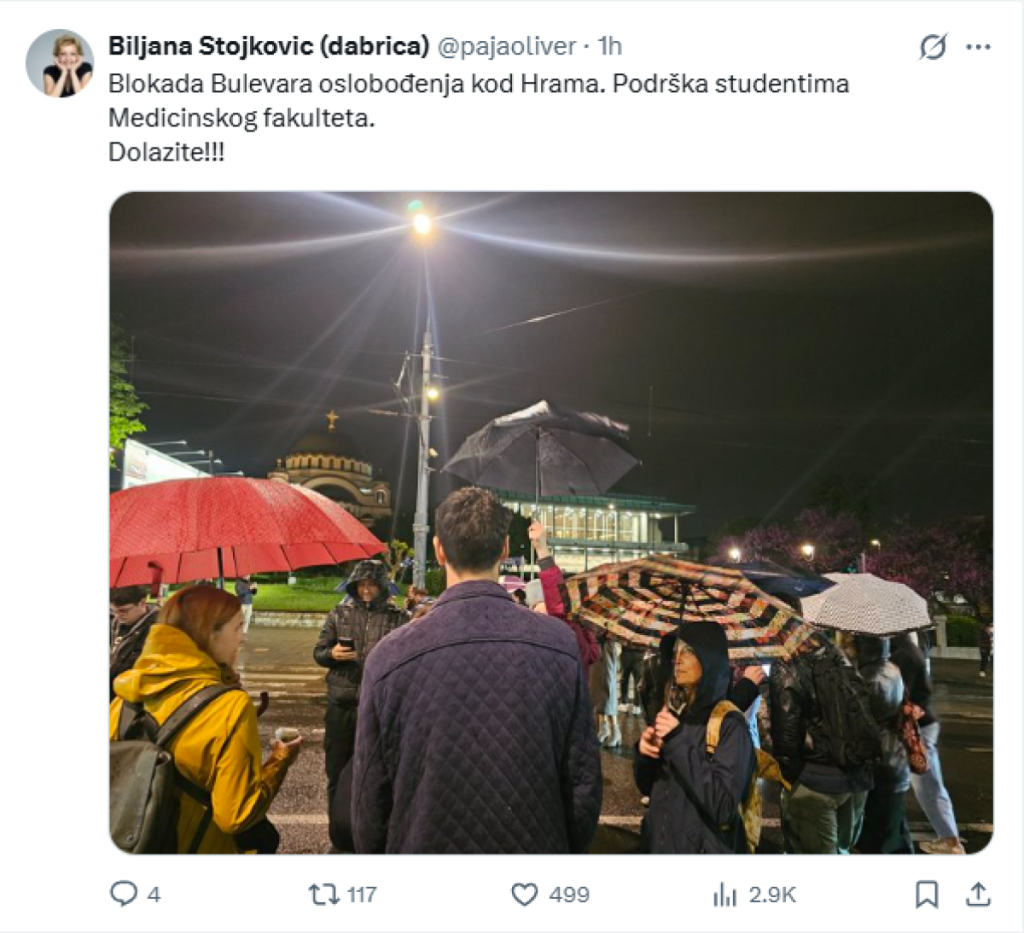Open Biljana Stojkovic's profile picture
The width and height of the screenshot is (1024, 933).
point(60,63)
